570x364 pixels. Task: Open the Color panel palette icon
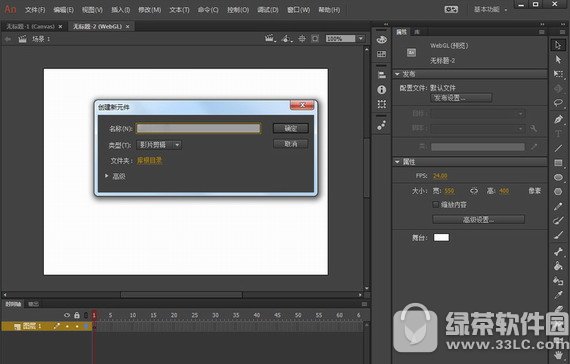click(381, 40)
